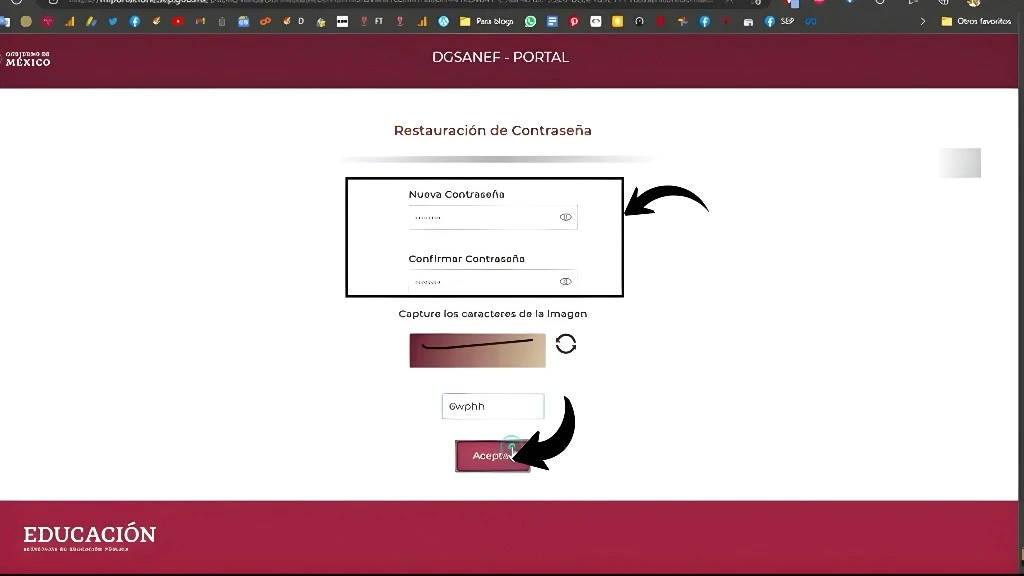The width and height of the screenshot is (1024, 576).
Task: Click chevron to reveal hidden bookmarks
Action: click(923, 20)
